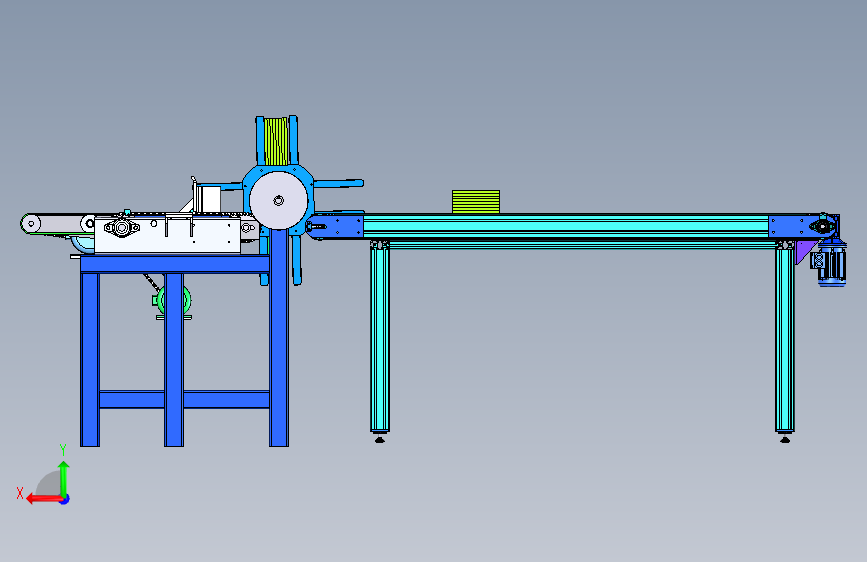The height and width of the screenshot is (562, 867).
Task: Select the large white disc of the rotating wheel
Action: 279,200
